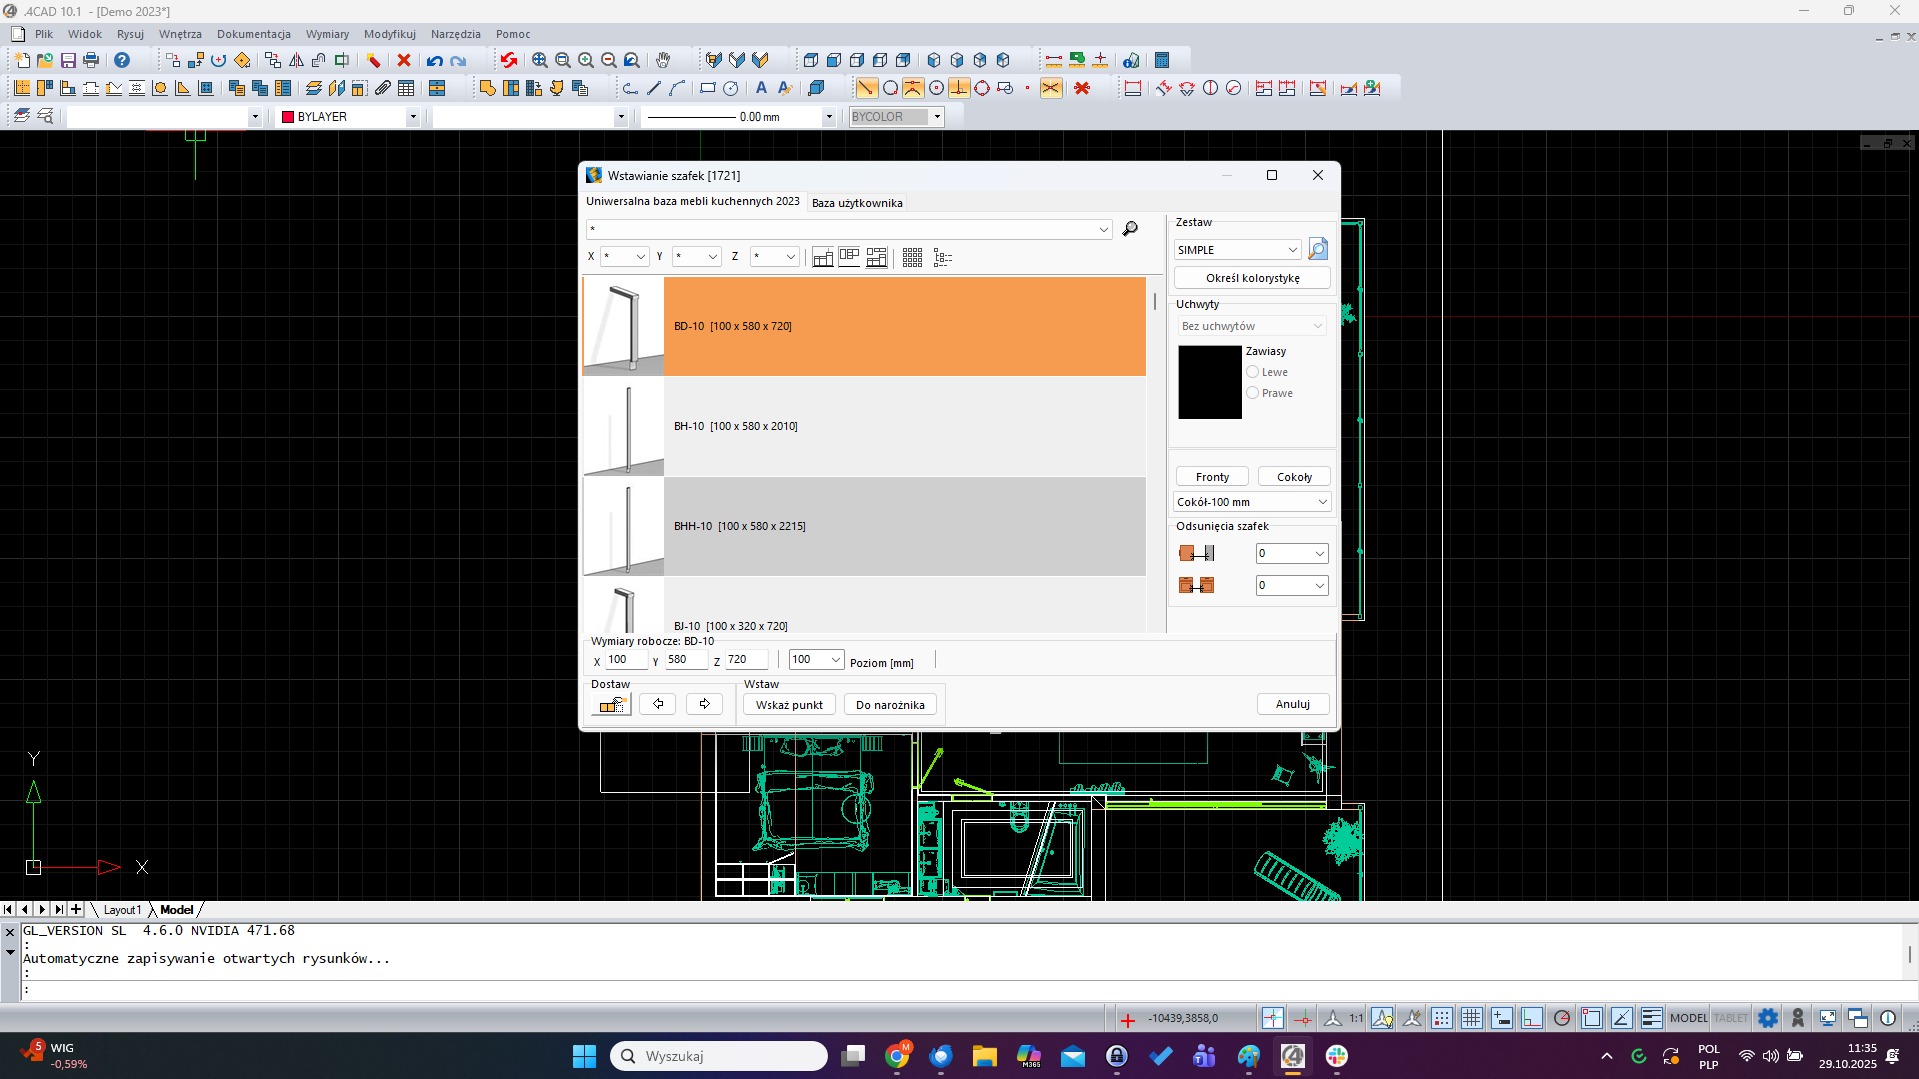Click the red delete X toolbar icon

[404, 60]
